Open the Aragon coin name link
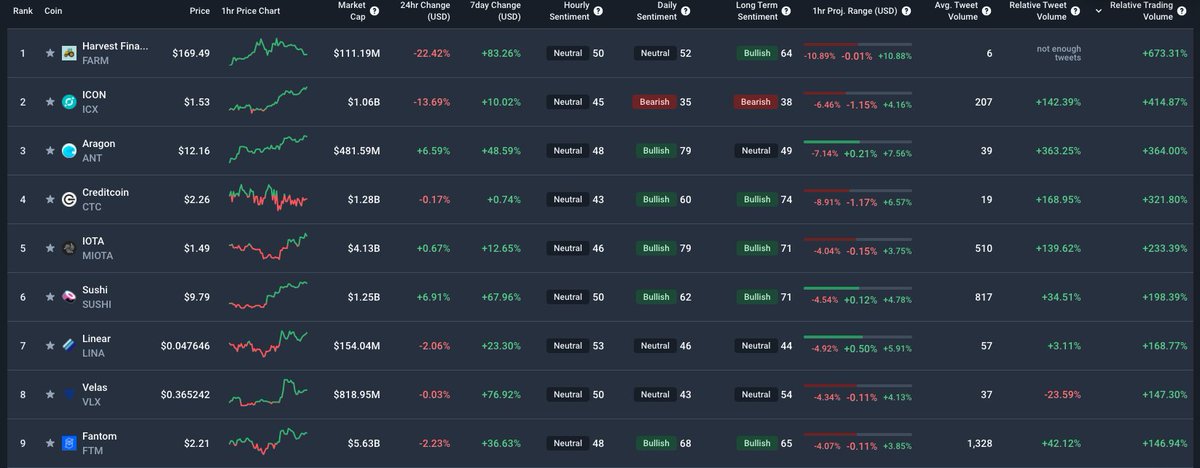Viewport: 1200px width, 468px height. (98, 143)
